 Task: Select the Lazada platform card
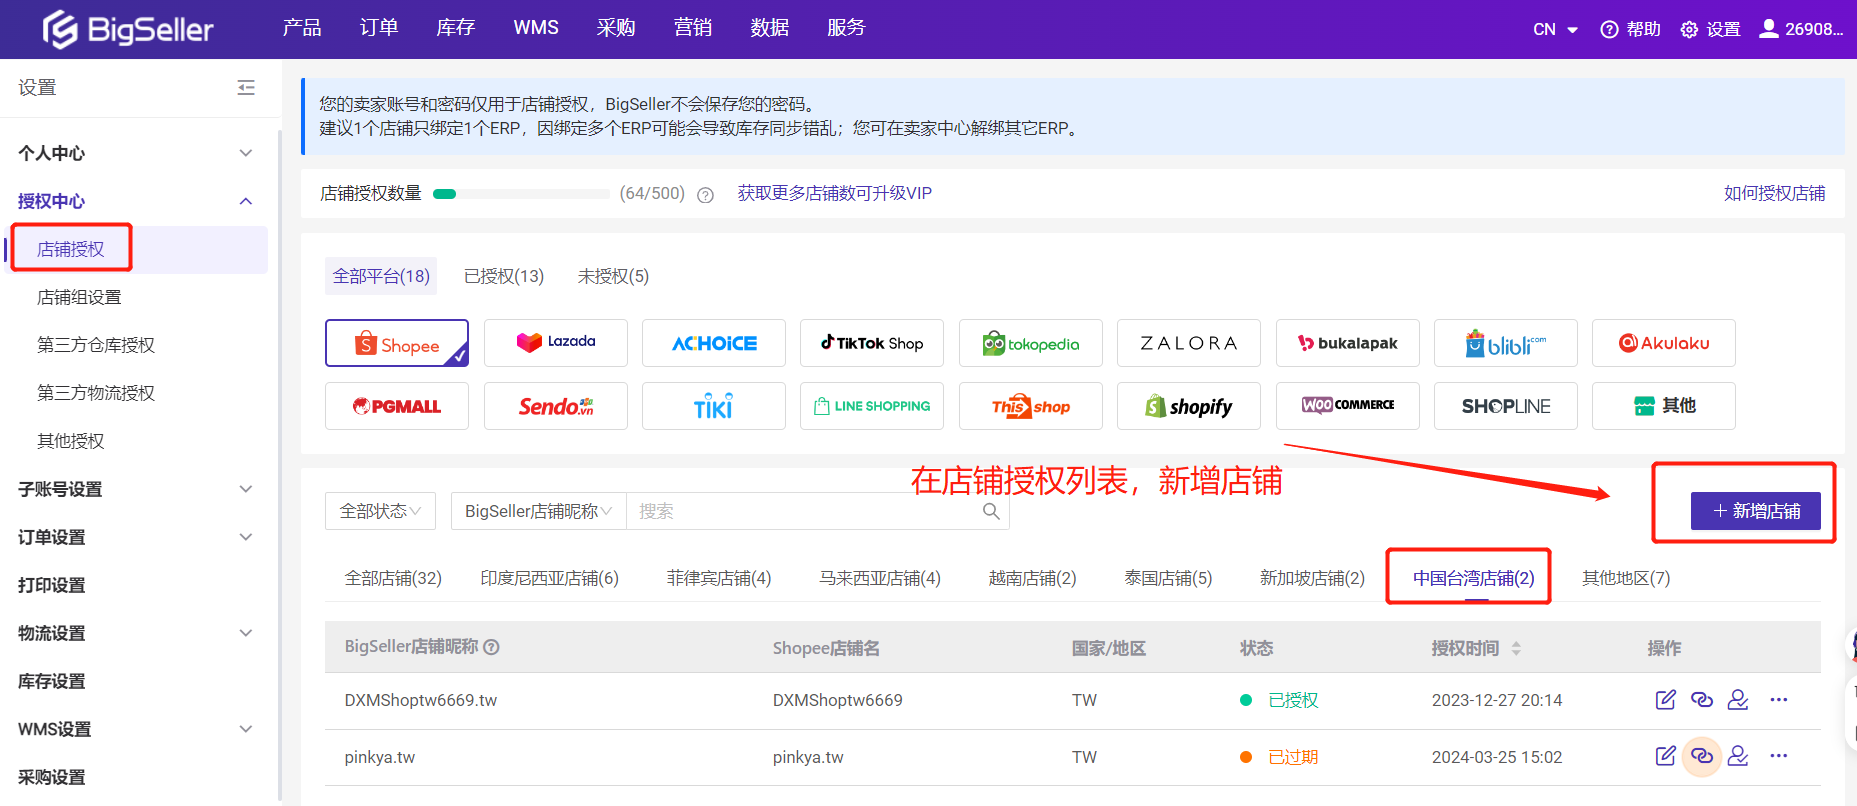[x=556, y=343]
